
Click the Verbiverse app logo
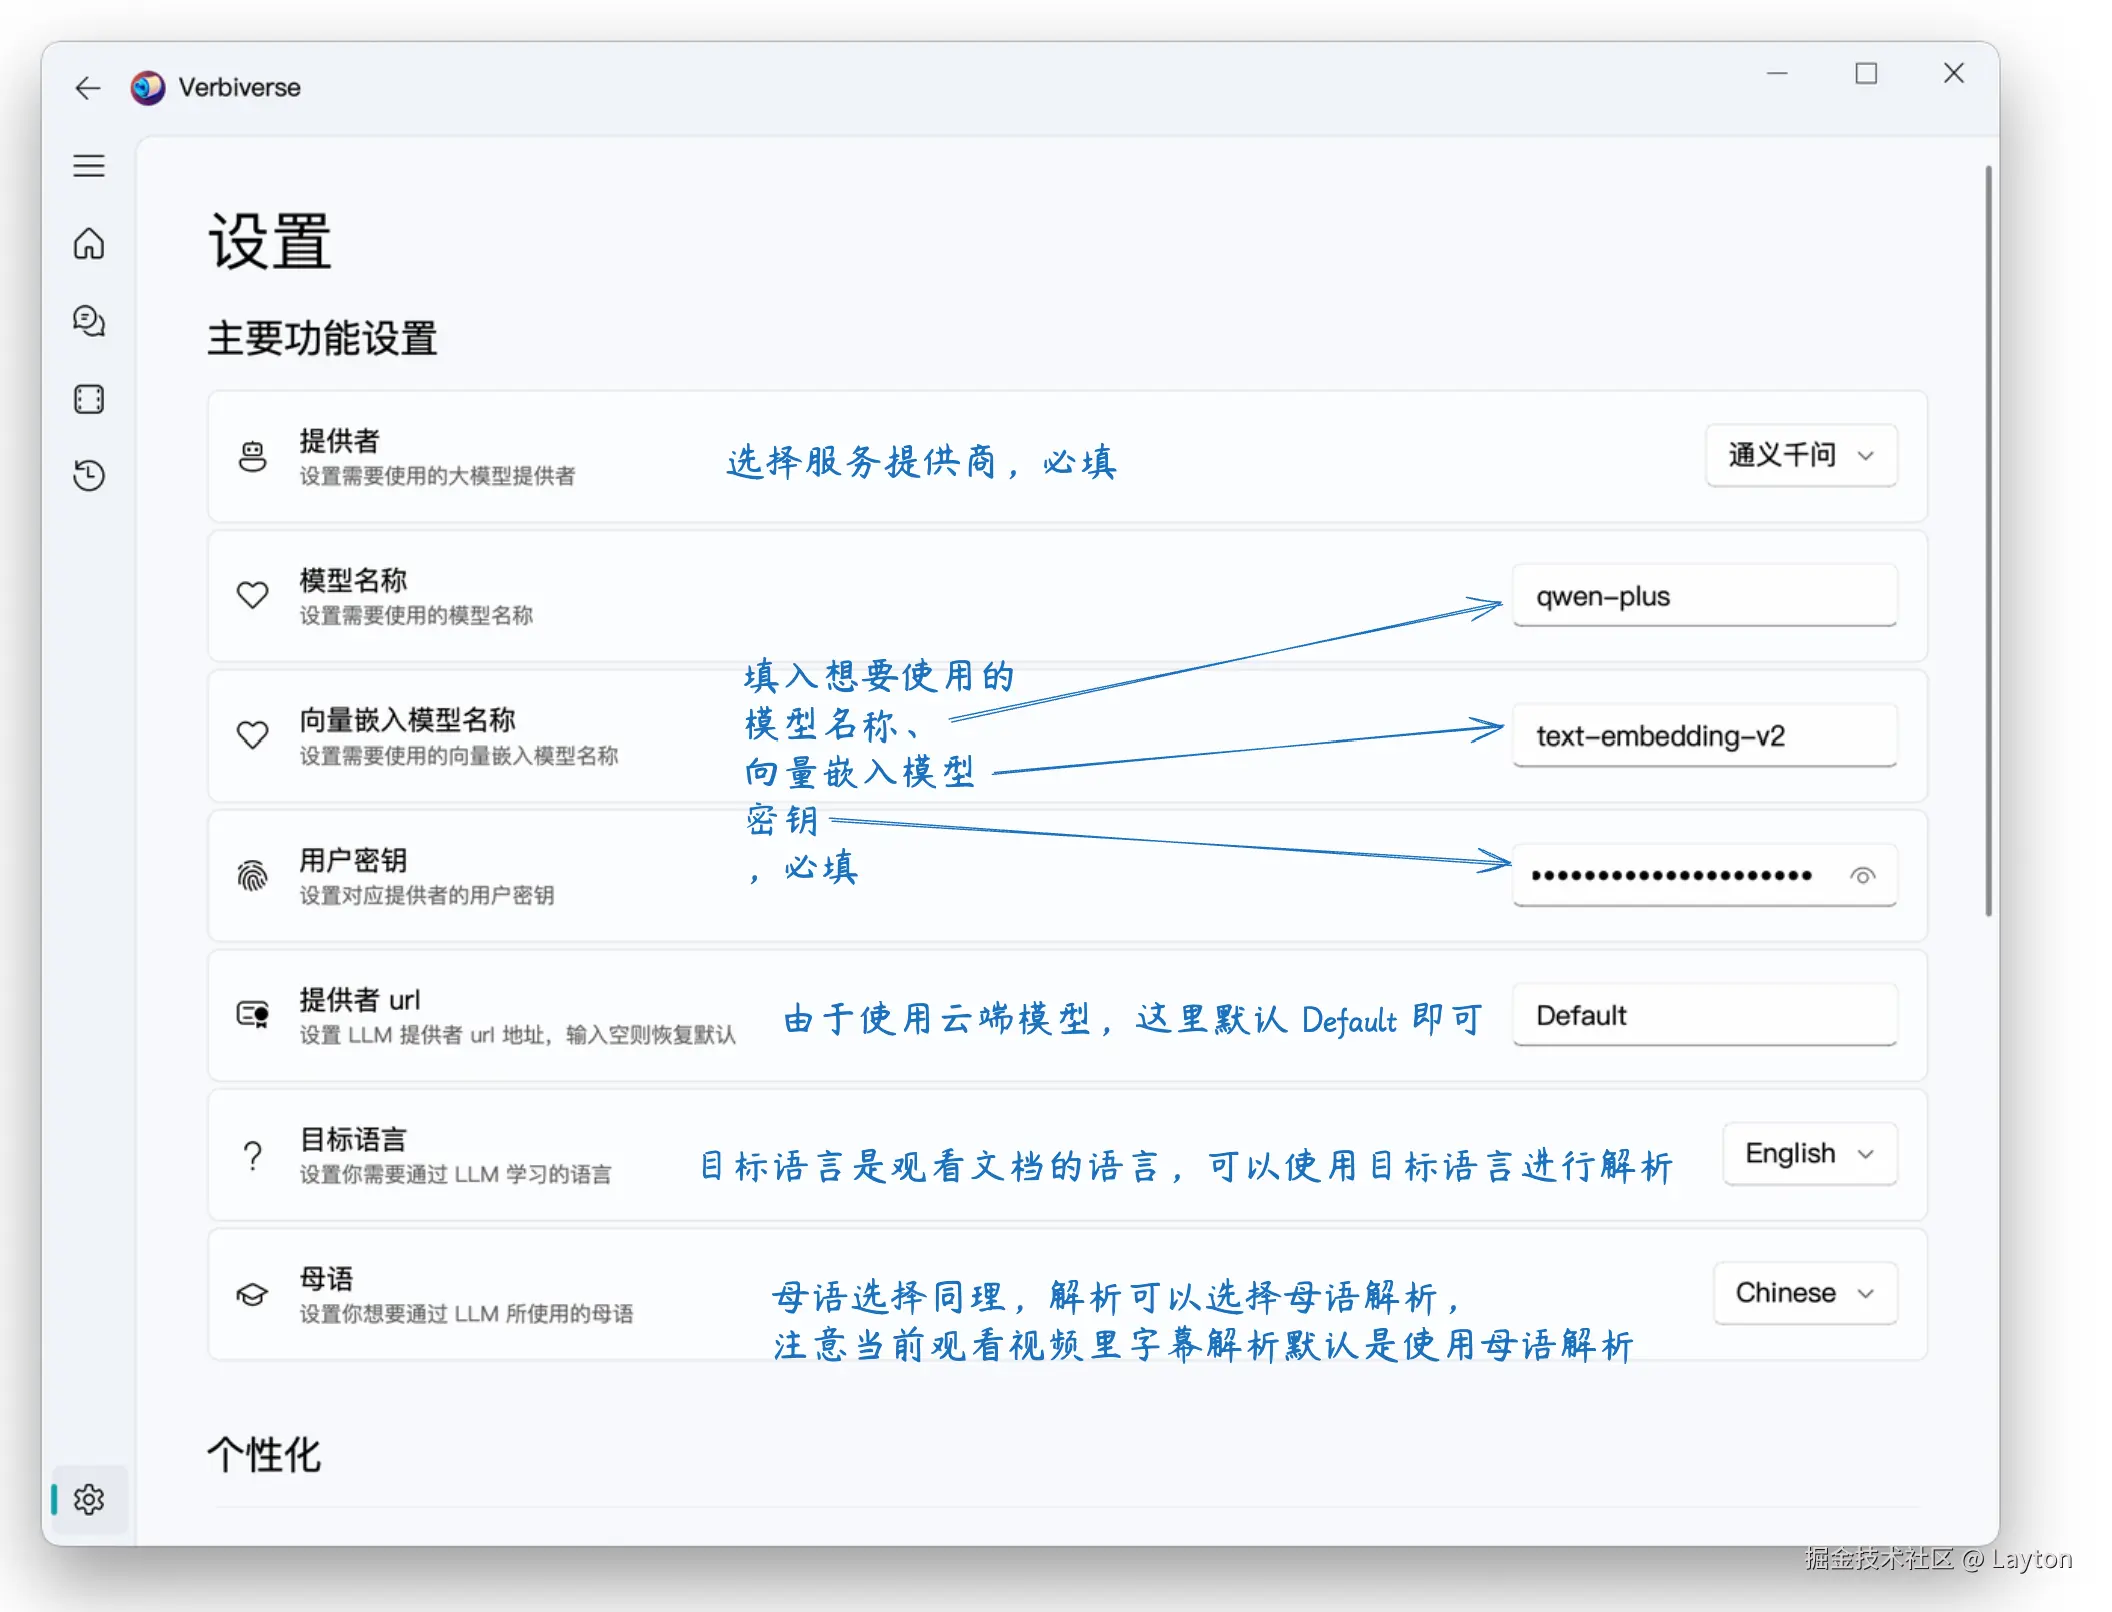[148, 88]
